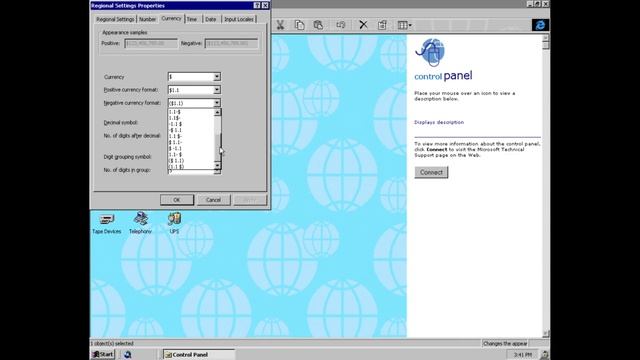
Task: Click the 'Displays description' text
Action: click(x=439, y=122)
